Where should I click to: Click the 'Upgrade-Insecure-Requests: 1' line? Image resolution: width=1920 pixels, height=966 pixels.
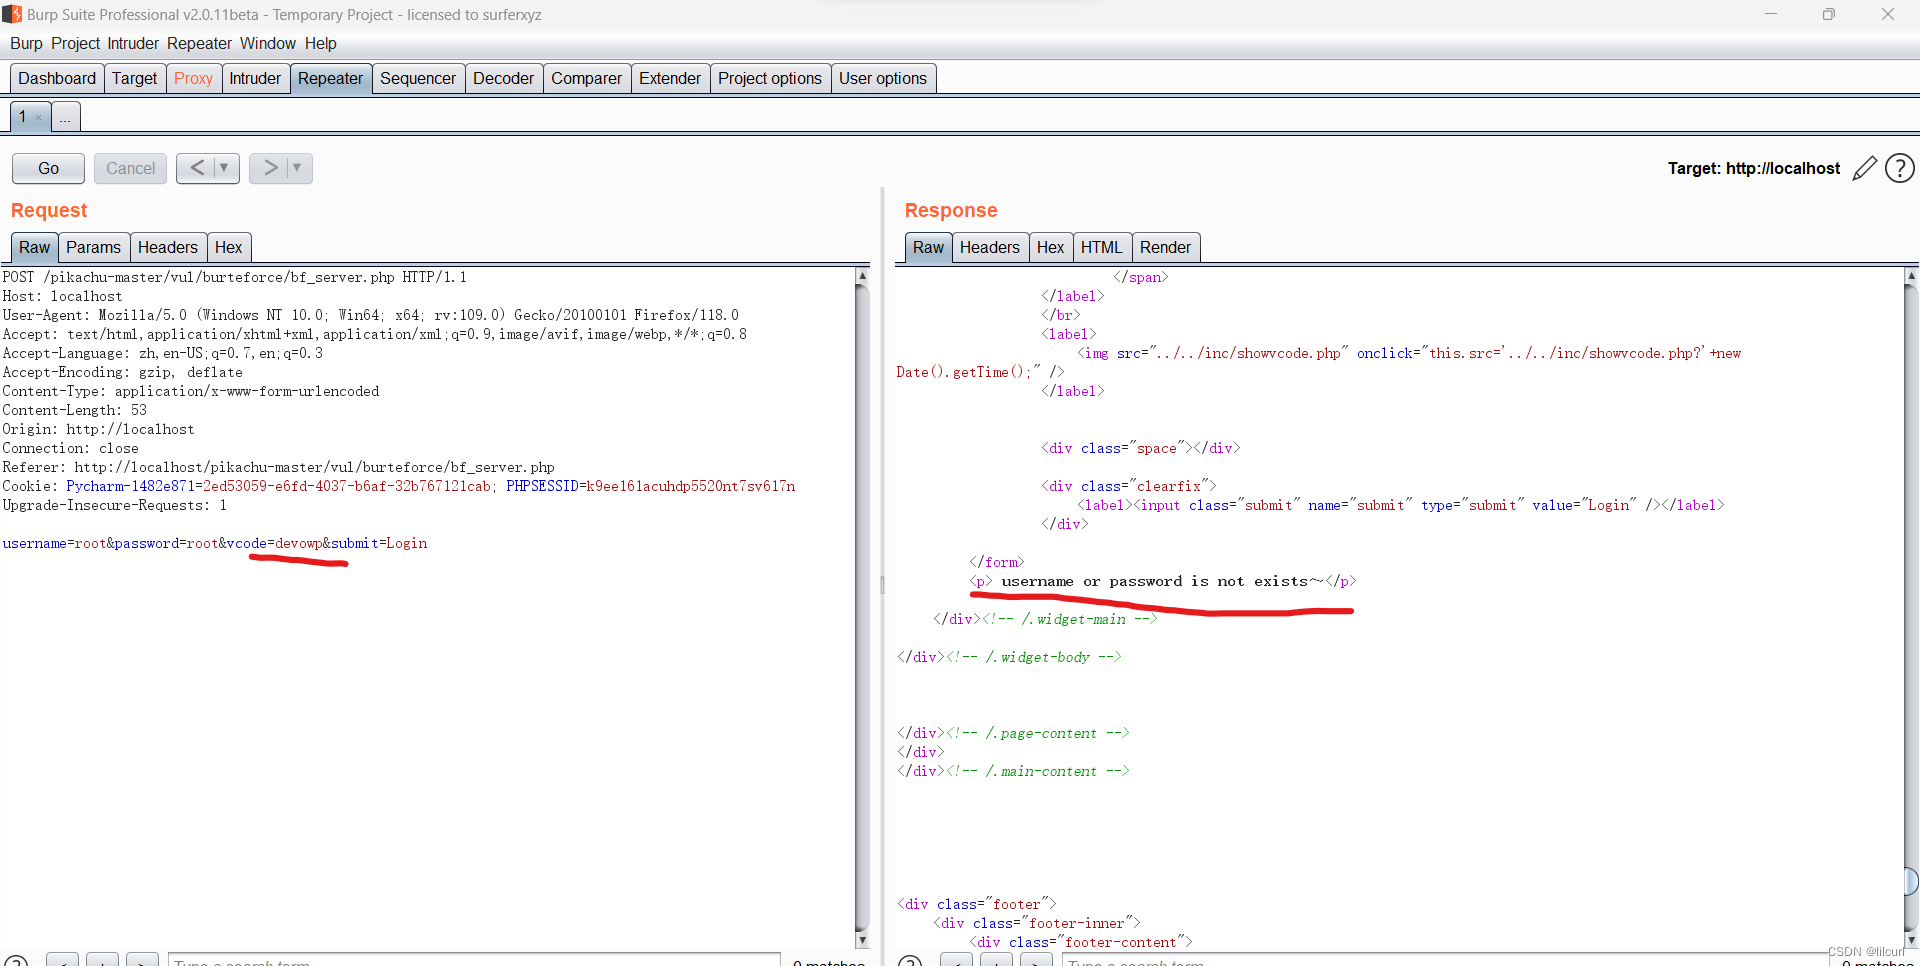pyautogui.click(x=114, y=505)
